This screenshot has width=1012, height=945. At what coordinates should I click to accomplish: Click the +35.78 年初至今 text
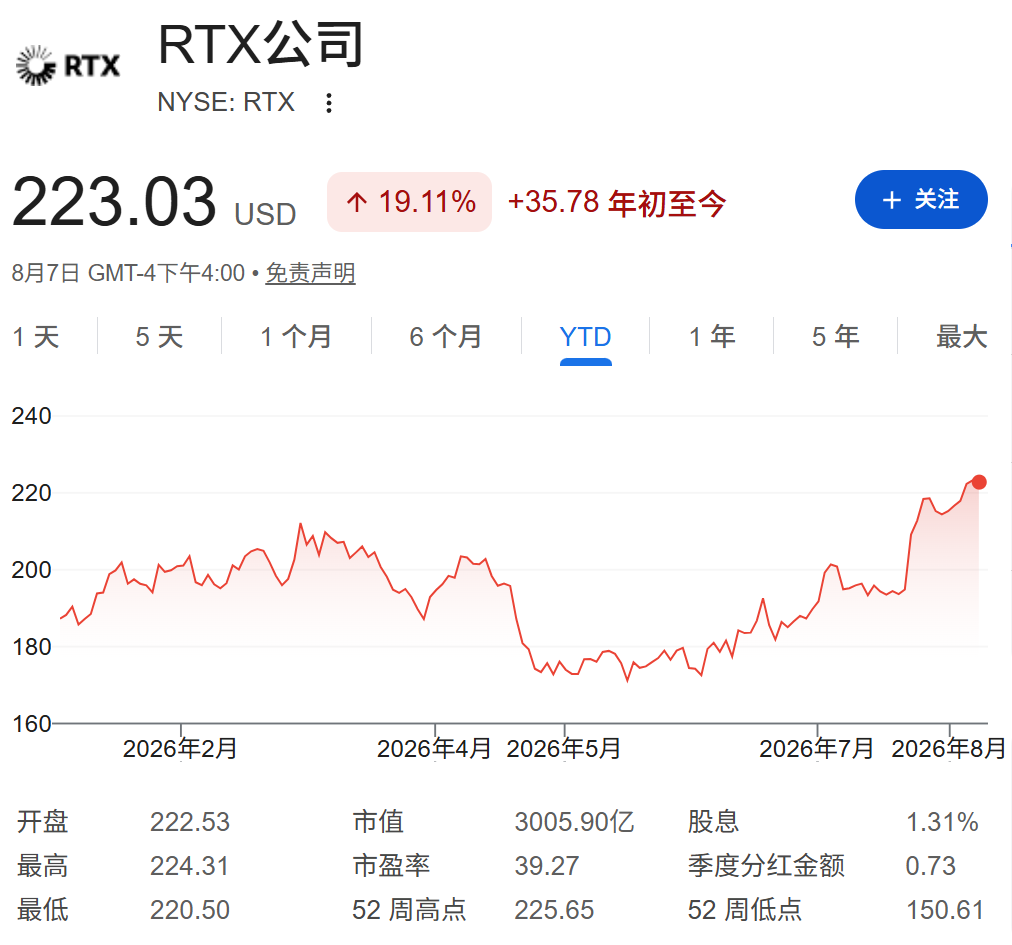(x=617, y=203)
